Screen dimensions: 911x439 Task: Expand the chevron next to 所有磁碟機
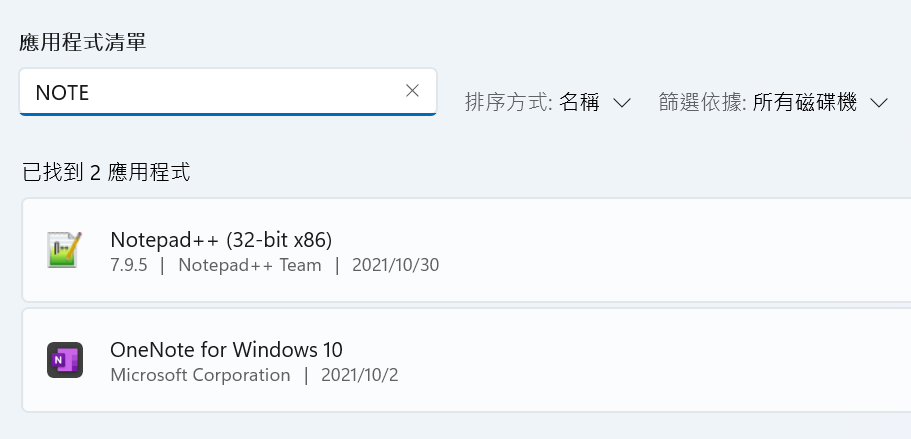click(879, 103)
